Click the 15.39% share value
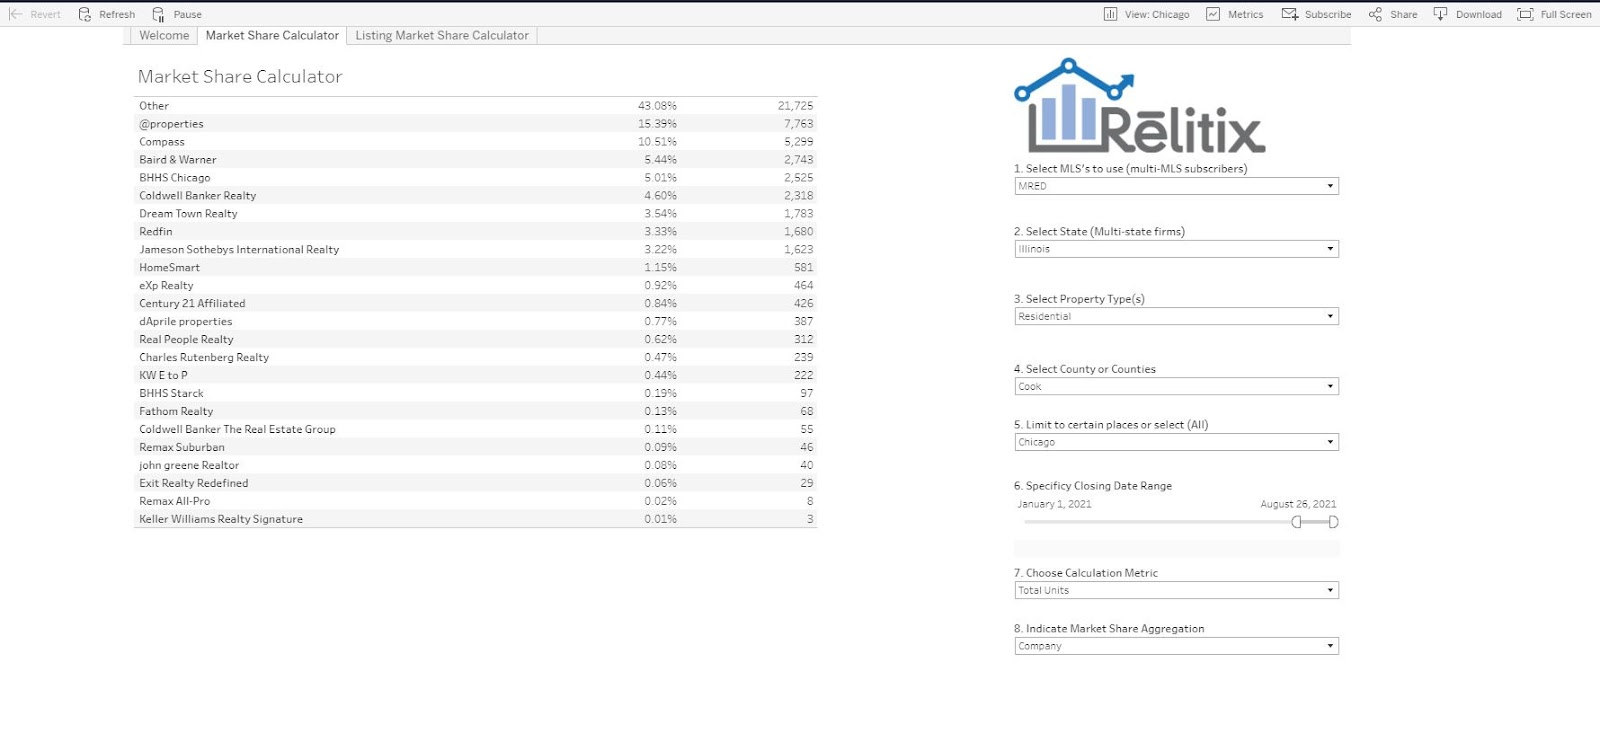Screen dimensions: 1600x733 [x=657, y=124]
